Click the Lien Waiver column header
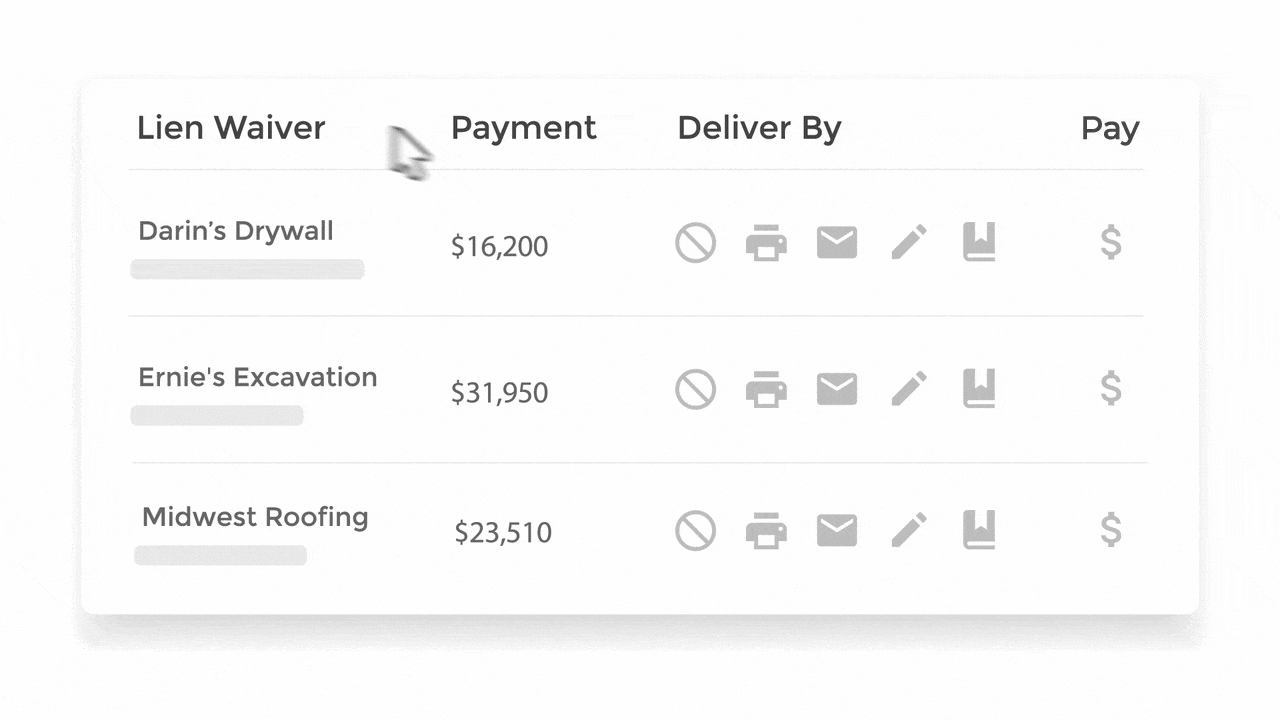 (231, 128)
